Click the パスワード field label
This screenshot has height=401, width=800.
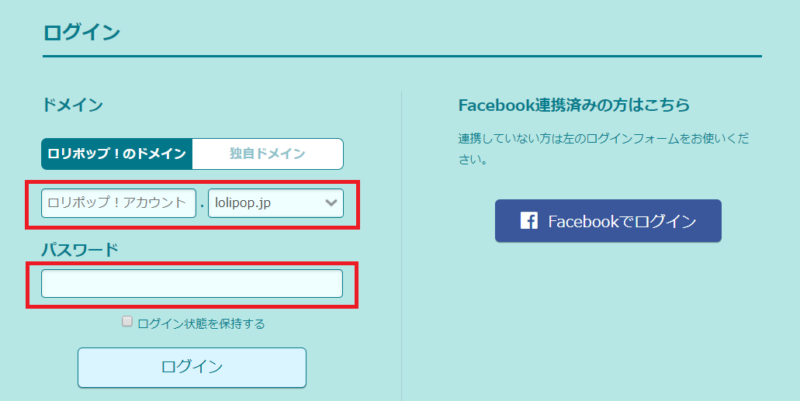pyautogui.click(x=80, y=247)
